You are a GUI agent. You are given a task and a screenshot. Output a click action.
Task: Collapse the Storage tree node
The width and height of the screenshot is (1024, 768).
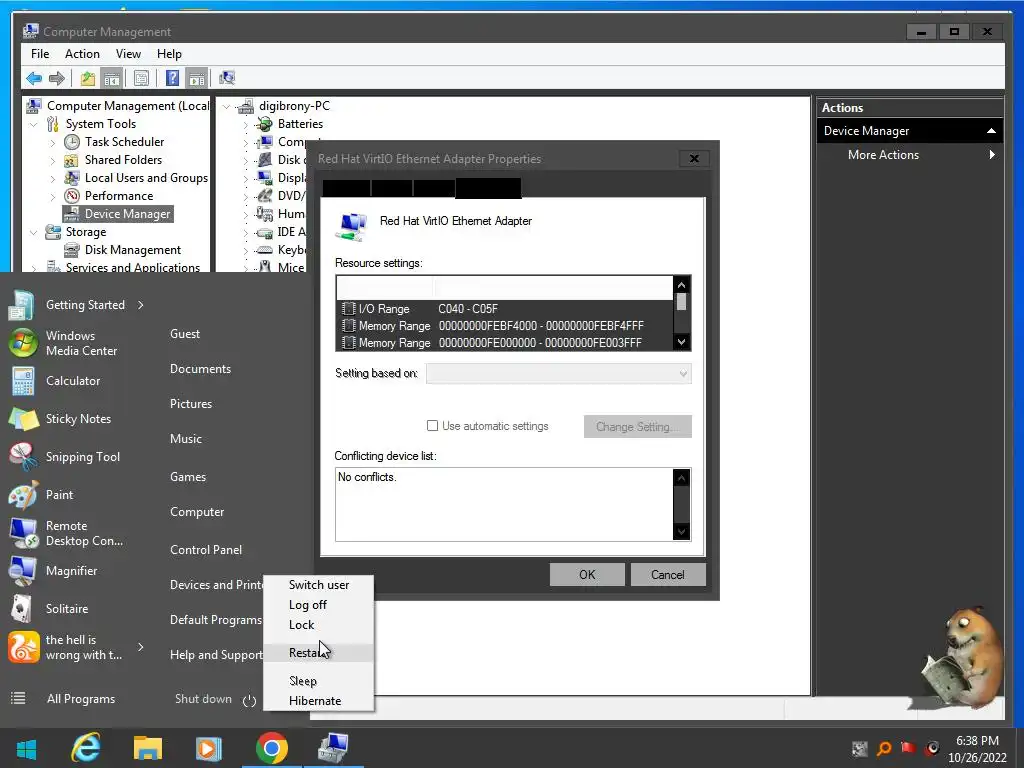click(33, 232)
